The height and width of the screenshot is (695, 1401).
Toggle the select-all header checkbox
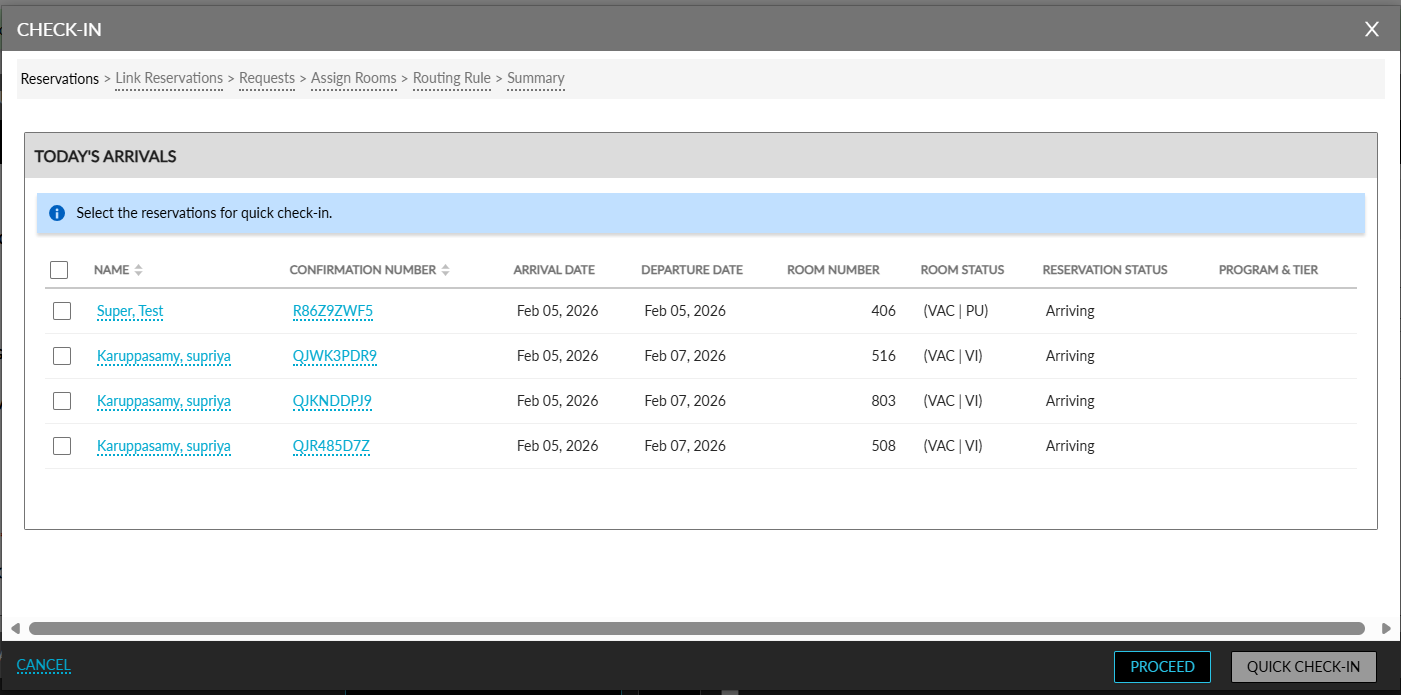pyautogui.click(x=59, y=270)
